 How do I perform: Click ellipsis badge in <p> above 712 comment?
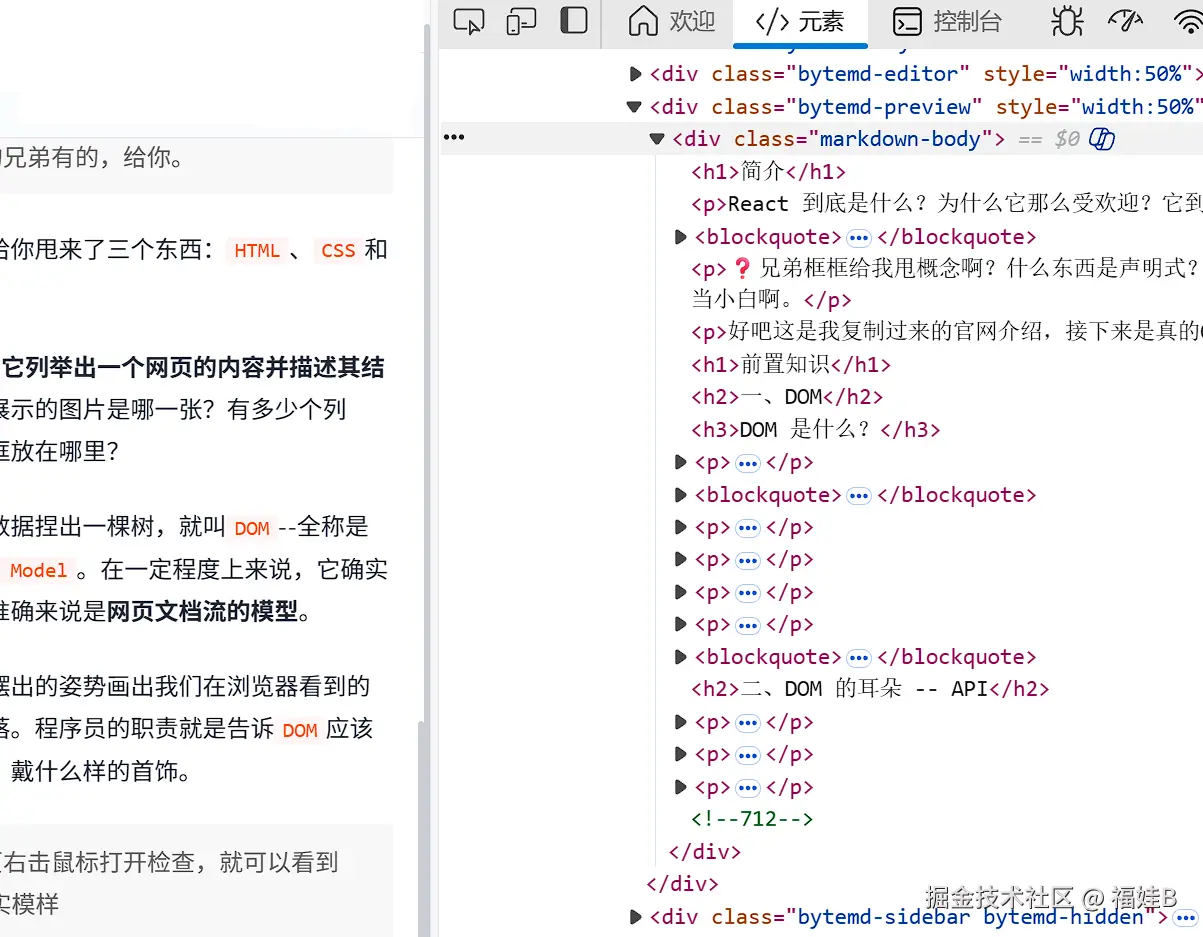coord(748,788)
